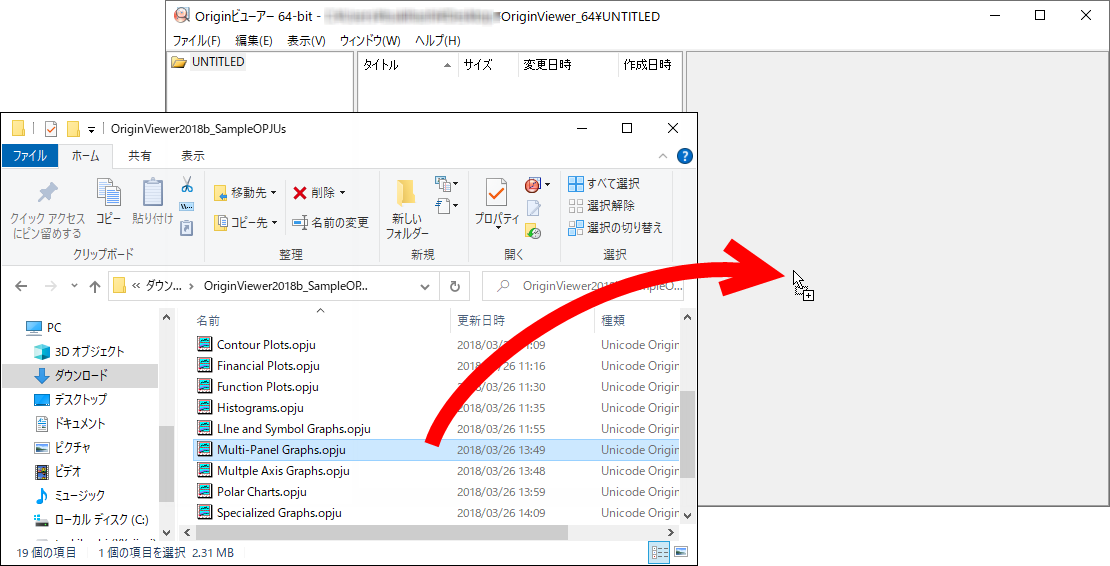
Task: Click the search box in Explorer
Action: coord(583,287)
